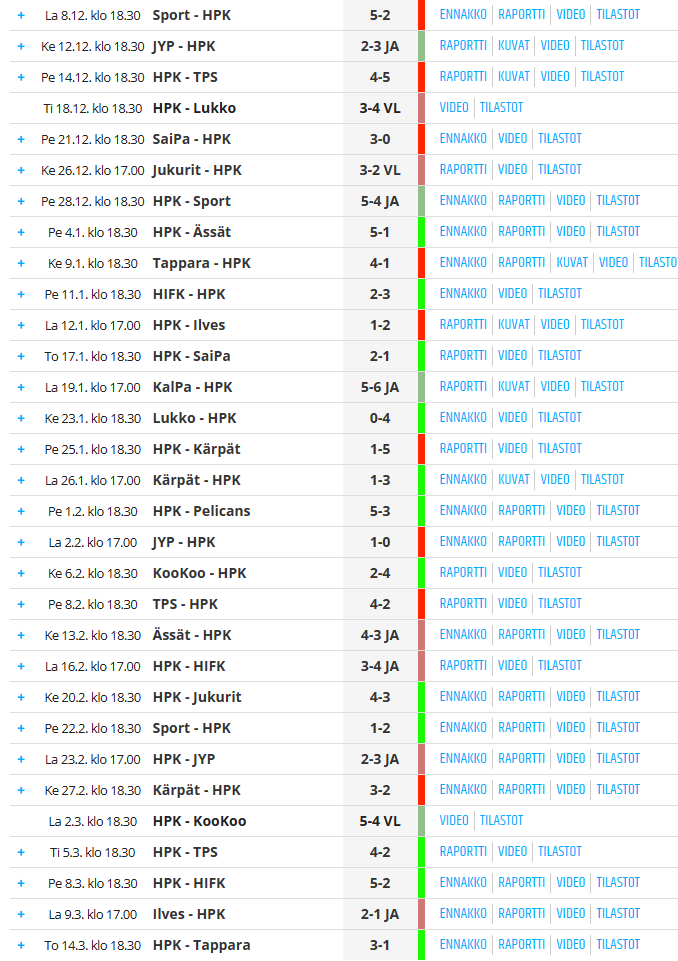Expand the KalPa - HPK 19.1. row

tap(21, 387)
